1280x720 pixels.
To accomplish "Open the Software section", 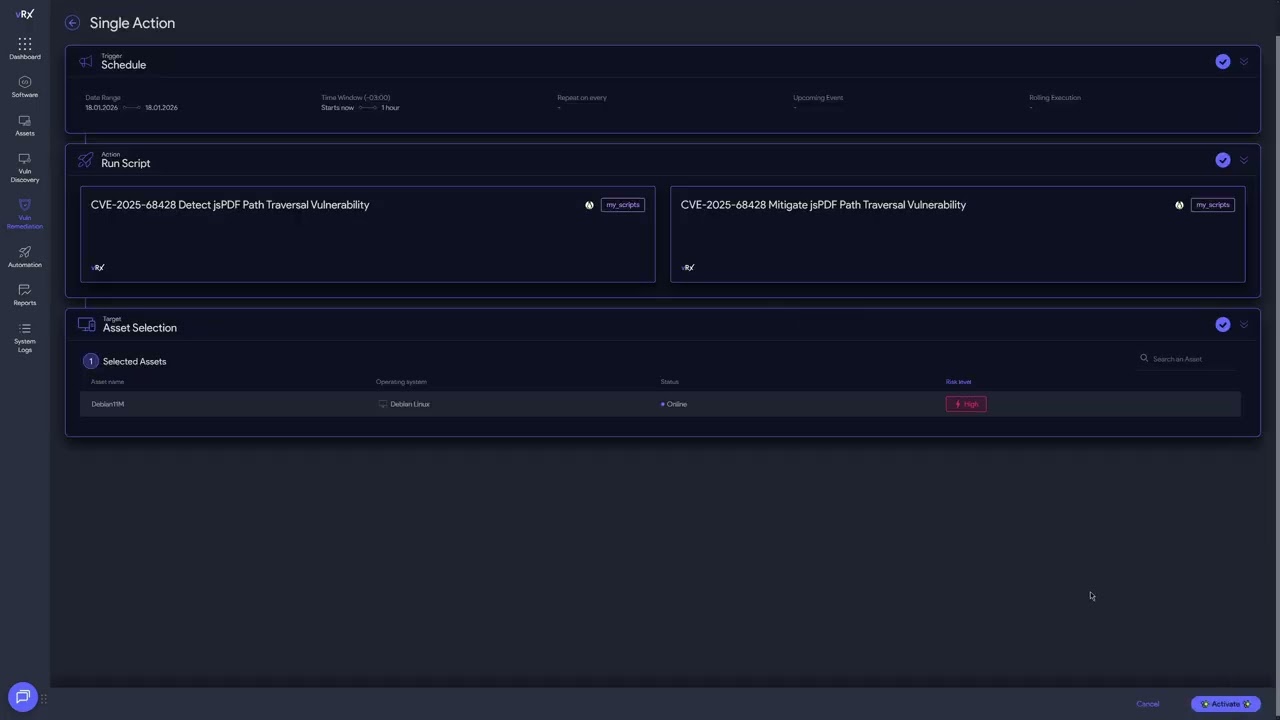I will point(25,87).
